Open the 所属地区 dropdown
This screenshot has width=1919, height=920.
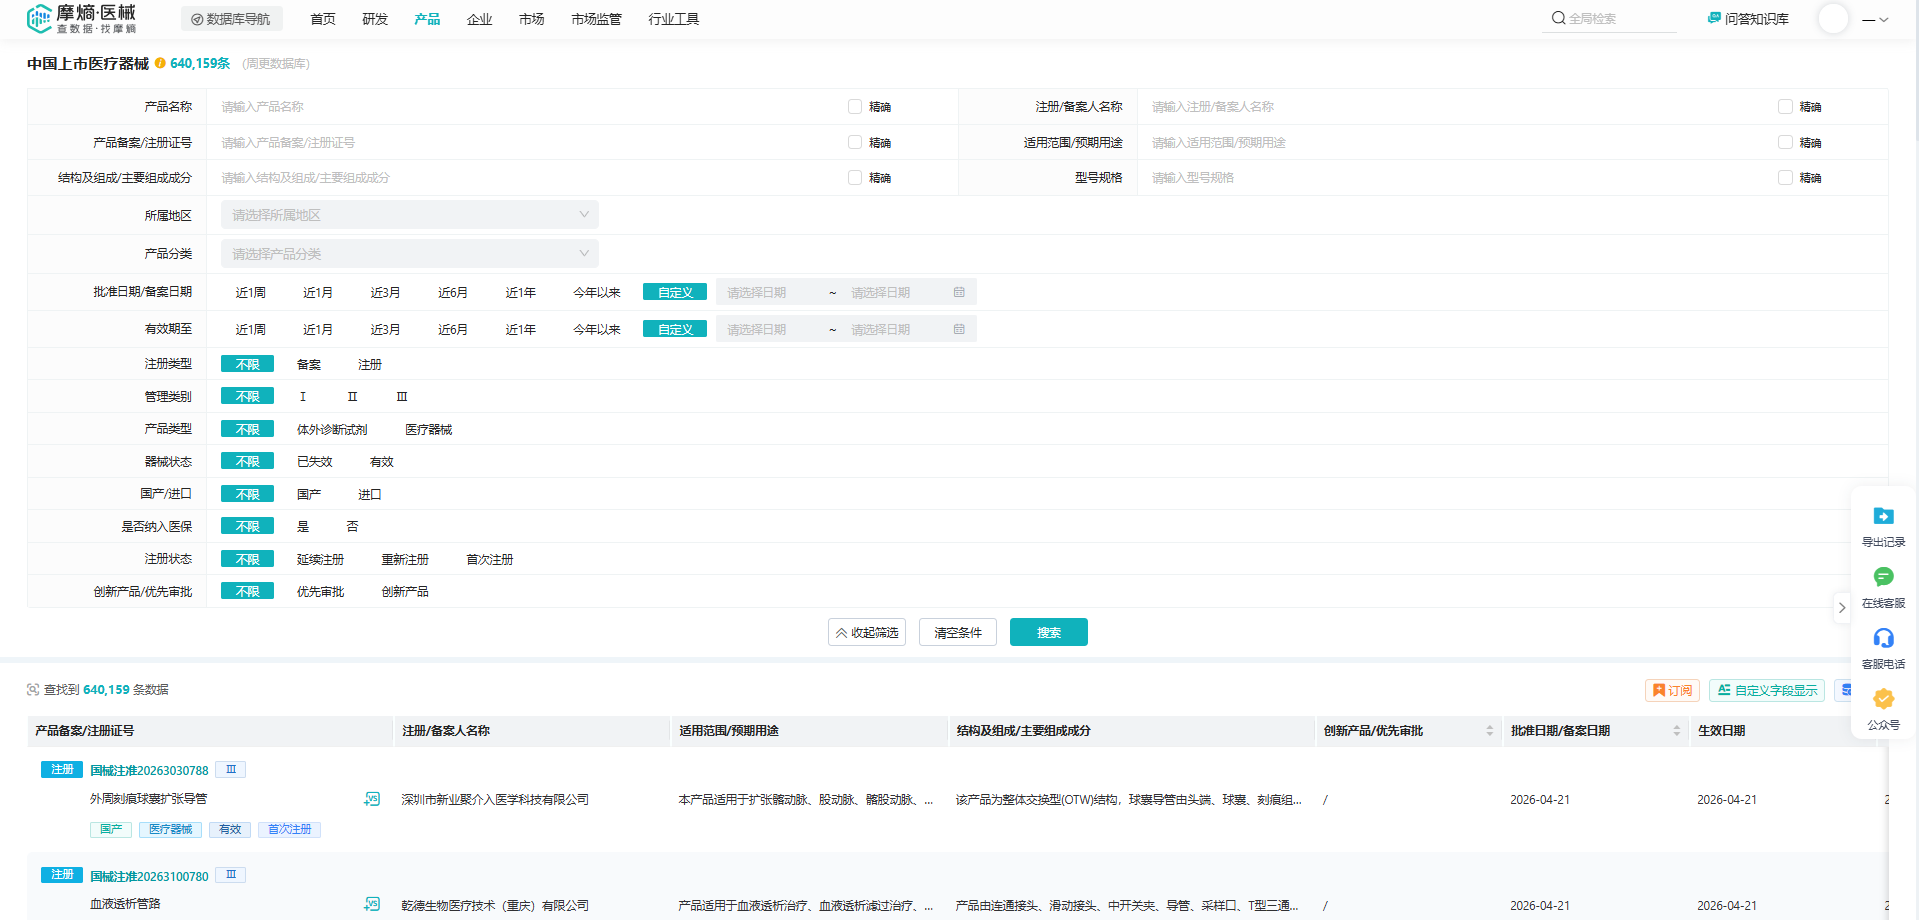coord(410,215)
